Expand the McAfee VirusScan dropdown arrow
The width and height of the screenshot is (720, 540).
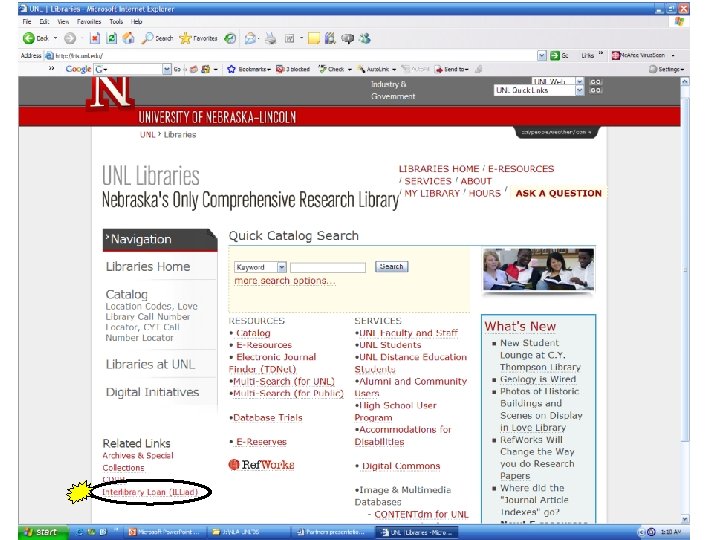pos(673,56)
